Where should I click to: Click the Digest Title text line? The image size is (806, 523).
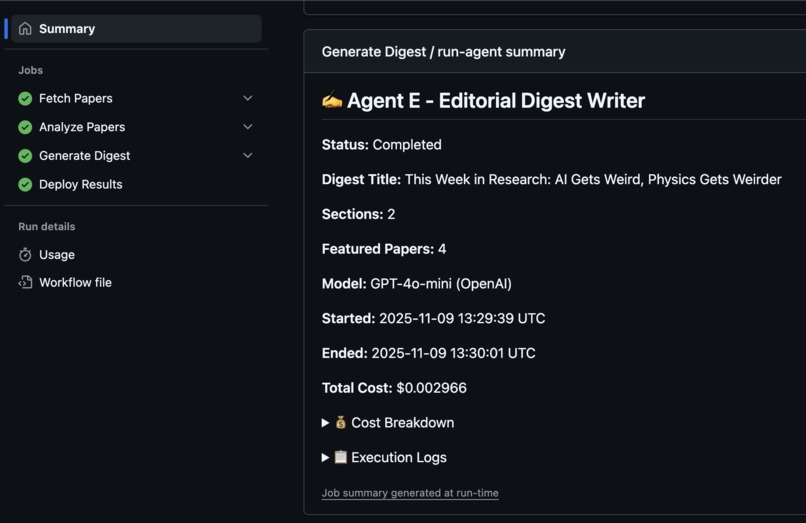click(552, 179)
